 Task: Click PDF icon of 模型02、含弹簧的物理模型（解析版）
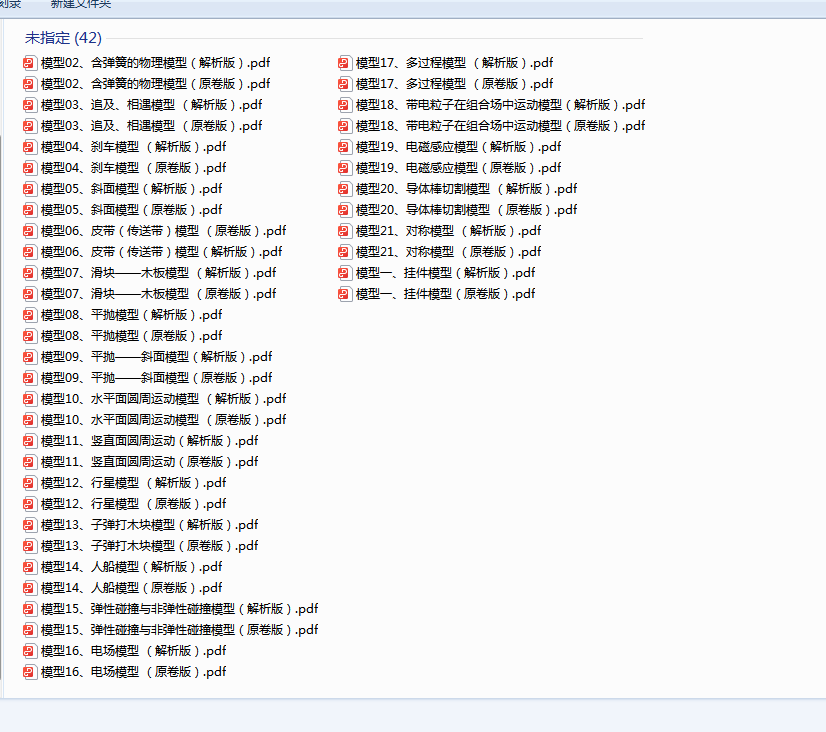point(30,63)
